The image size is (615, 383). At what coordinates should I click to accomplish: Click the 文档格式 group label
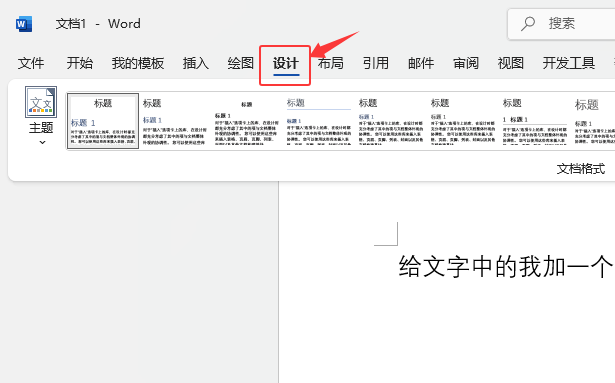coord(581,169)
